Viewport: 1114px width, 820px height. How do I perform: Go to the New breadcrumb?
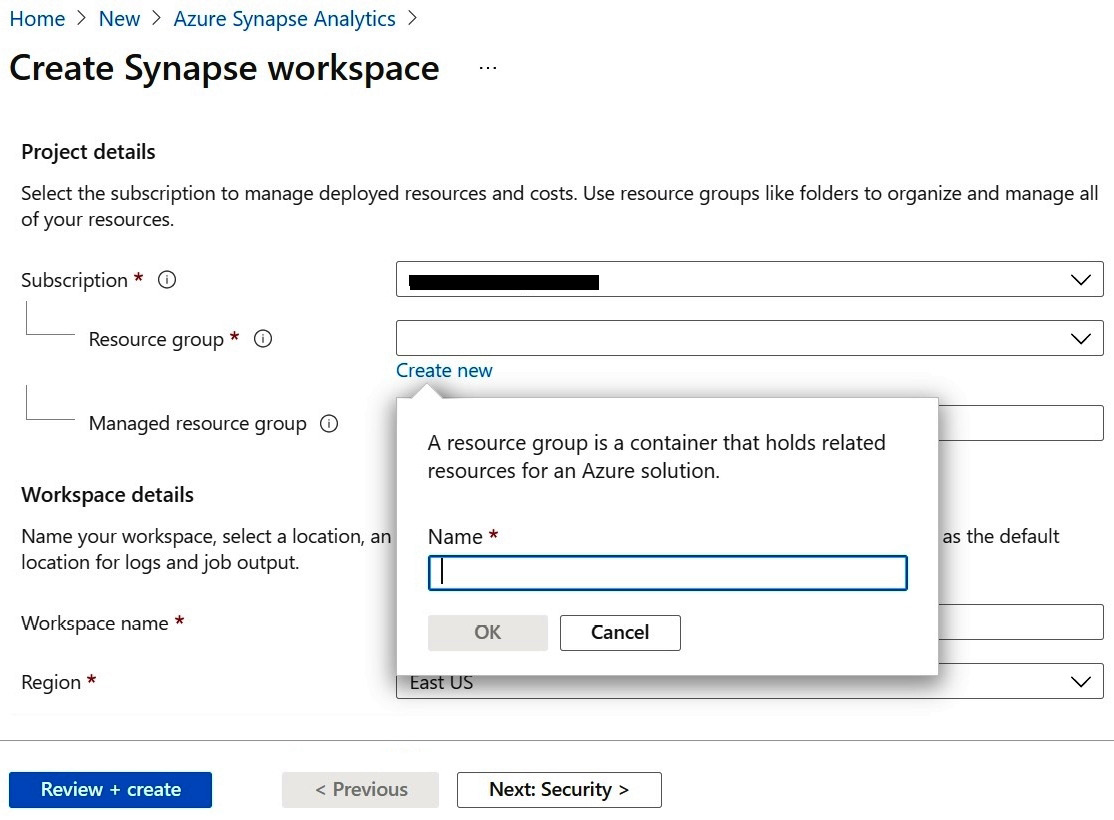click(119, 18)
